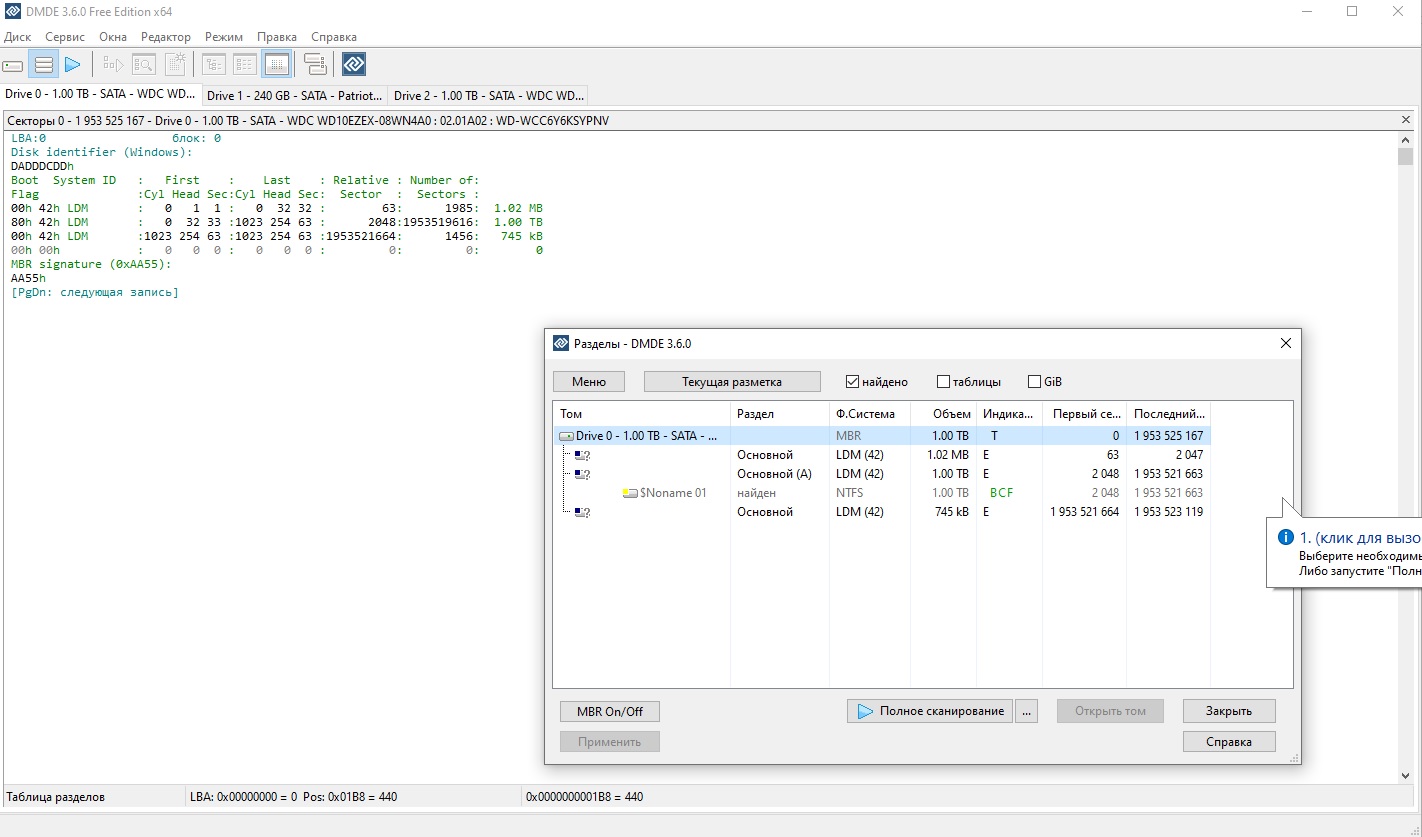Image resolution: width=1422 pixels, height=837 pixels.
Task: Start scan with the blue play toolbar icon
Action: pyautogui.click(x=72, y=65)
